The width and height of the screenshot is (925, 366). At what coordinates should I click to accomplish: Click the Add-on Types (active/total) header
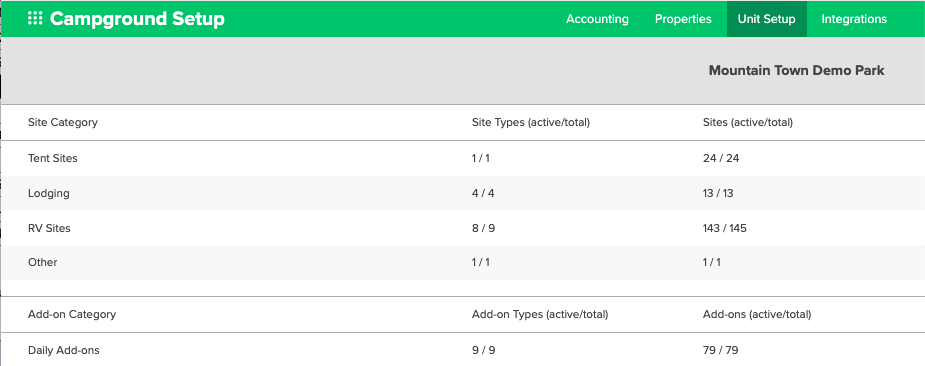[x=540, y=314]
